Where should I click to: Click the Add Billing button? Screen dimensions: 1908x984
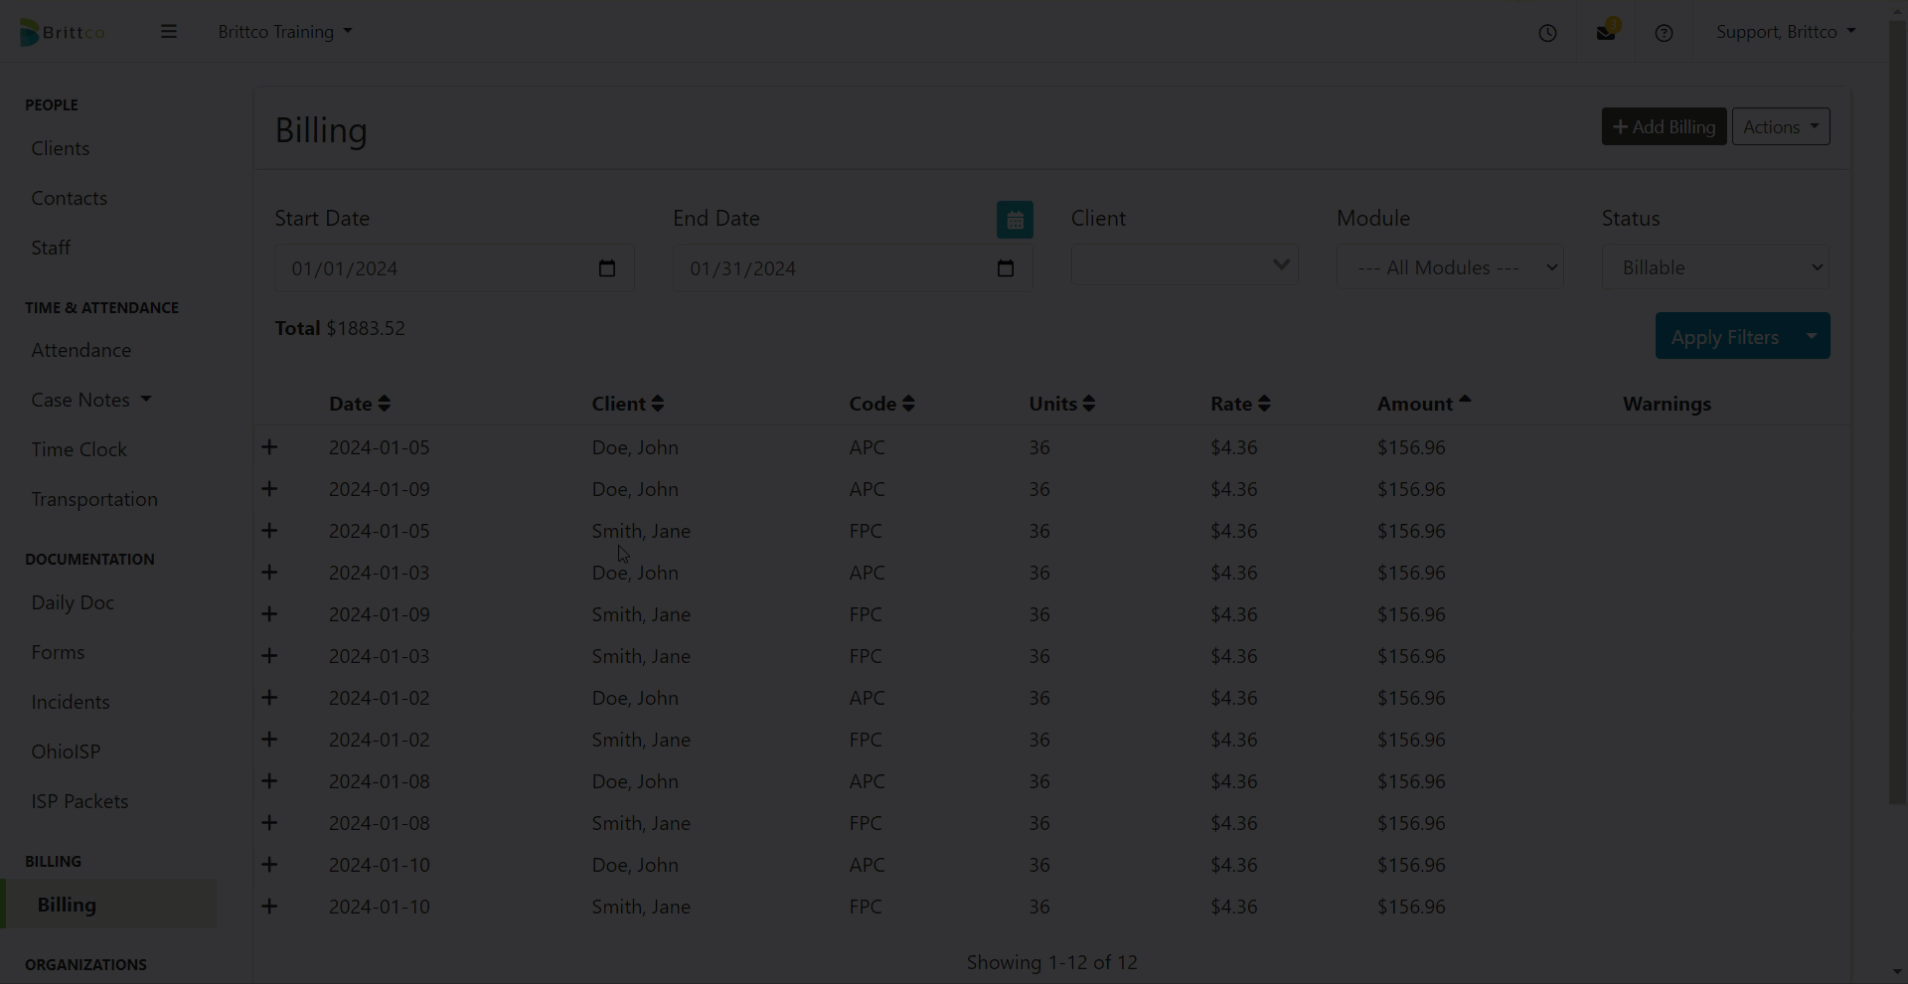(x=1663, y=127)
